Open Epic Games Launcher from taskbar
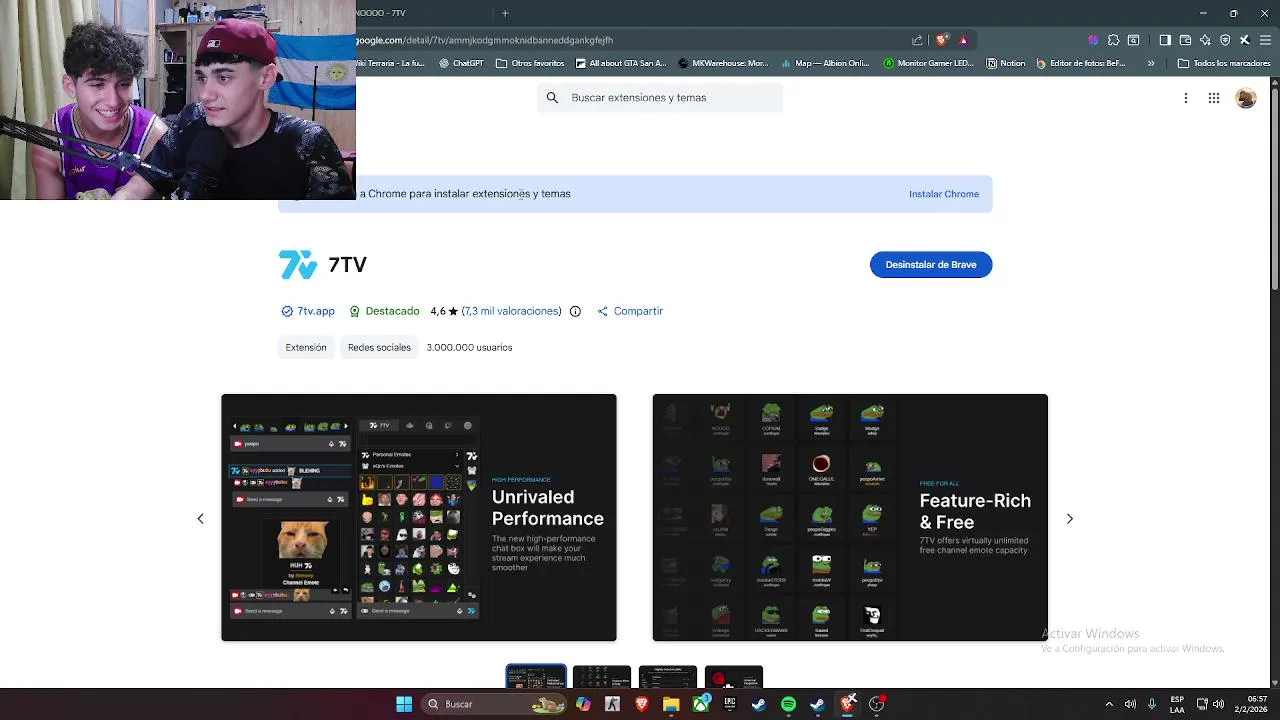The image size is (1280, 720). pos(730,704)
